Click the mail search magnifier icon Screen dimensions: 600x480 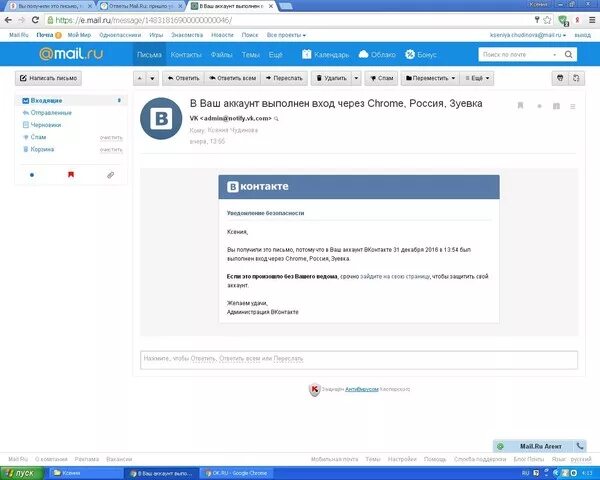click(x=569, y=54)
